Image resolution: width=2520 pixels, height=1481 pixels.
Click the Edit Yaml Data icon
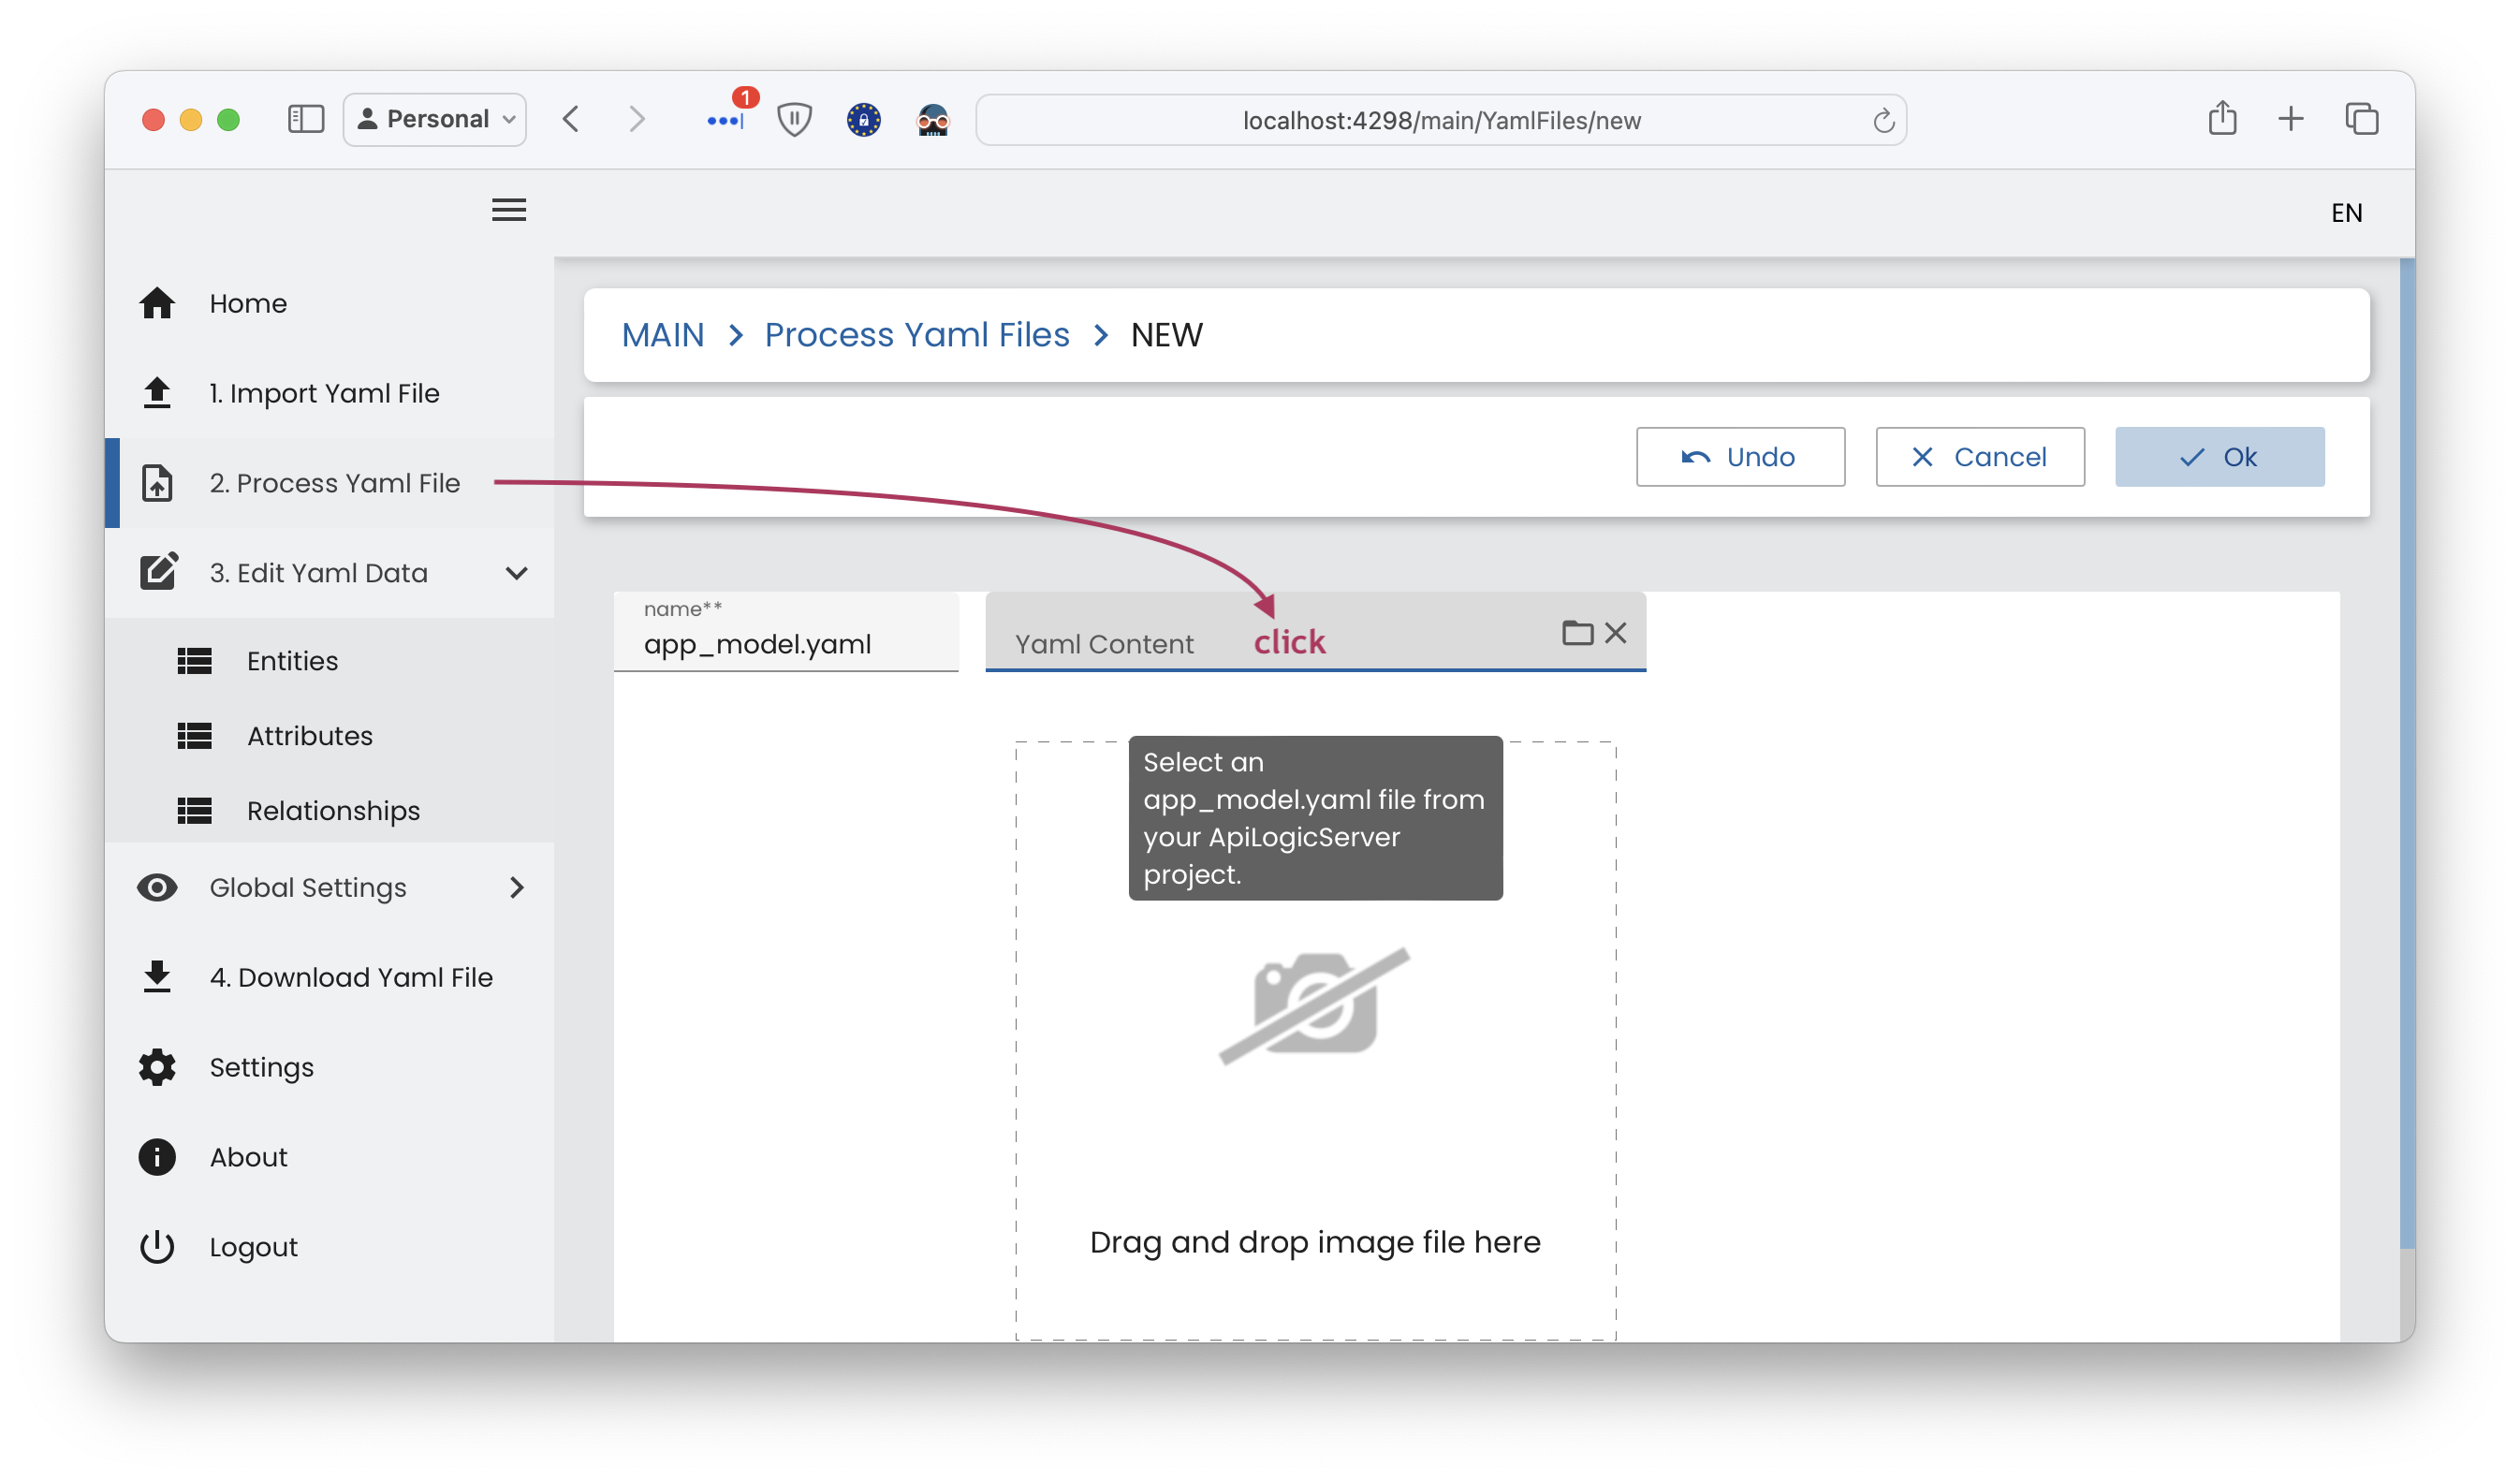157,571
